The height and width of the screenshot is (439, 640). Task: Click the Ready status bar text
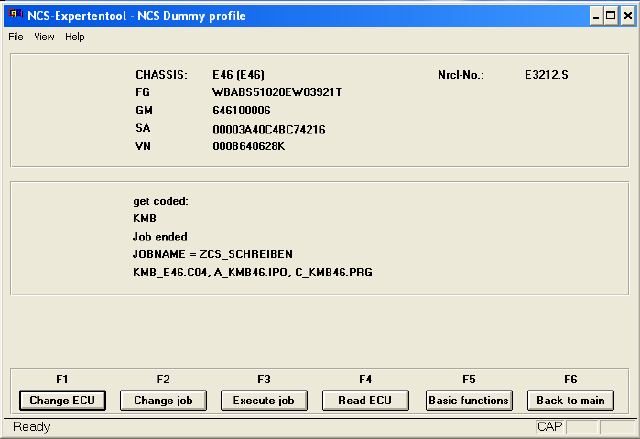pyautogui.click(x=31, y=427)
